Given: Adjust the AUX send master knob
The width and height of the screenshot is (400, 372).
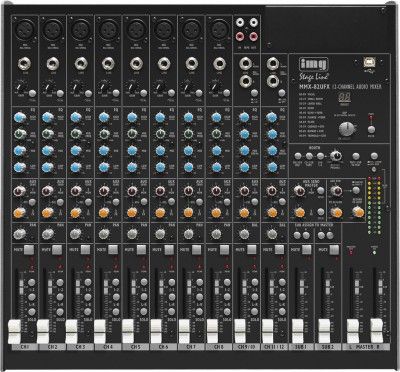Looking at the screenshot, I should [x=299, y=191].
